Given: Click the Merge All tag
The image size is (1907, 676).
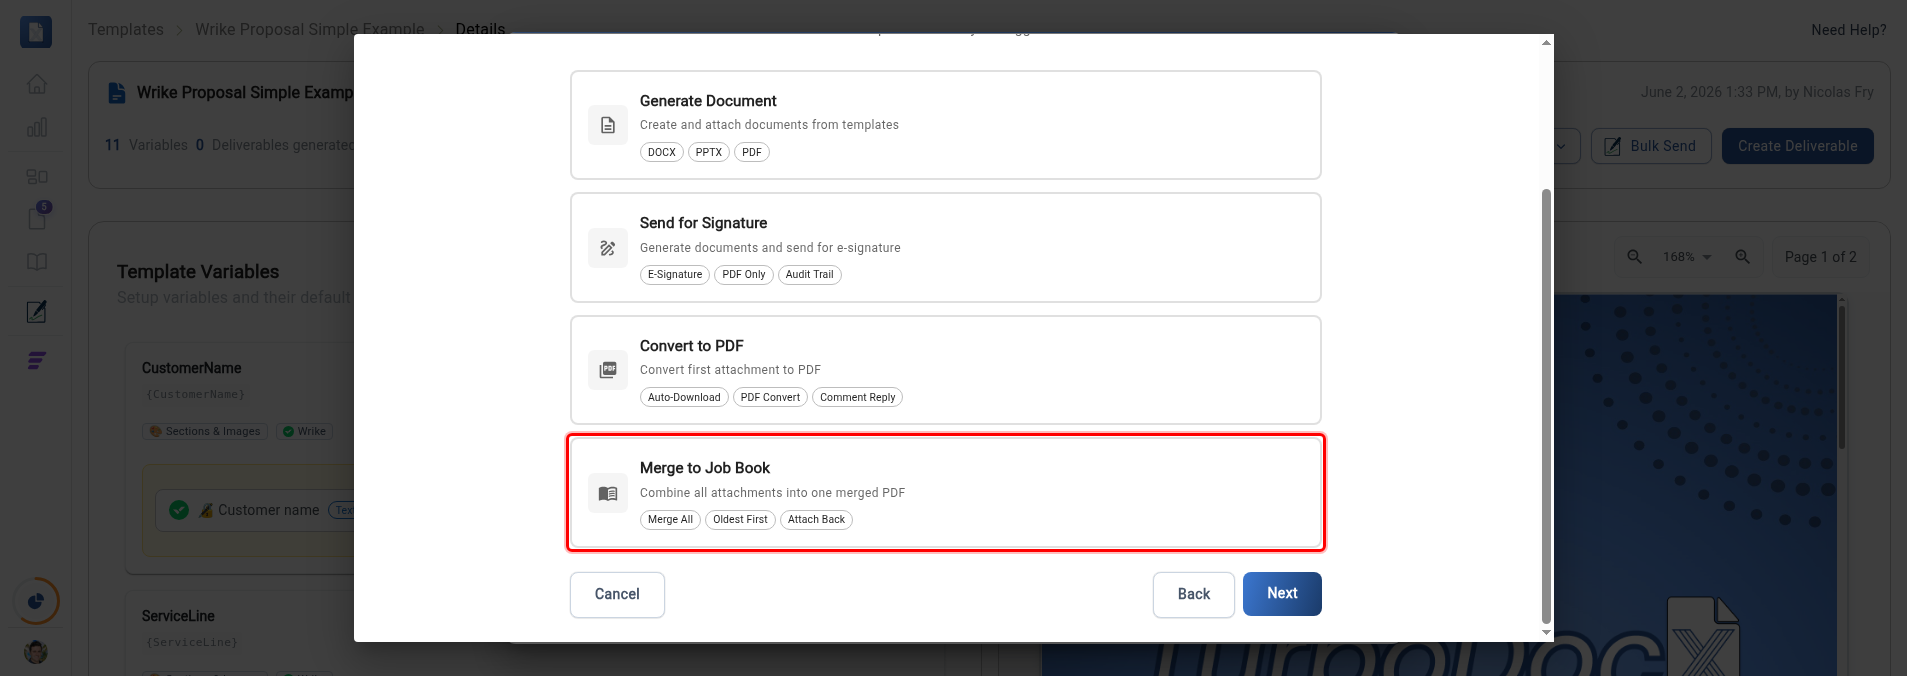Looking at the screenshot, I should [x=670, y=520].
